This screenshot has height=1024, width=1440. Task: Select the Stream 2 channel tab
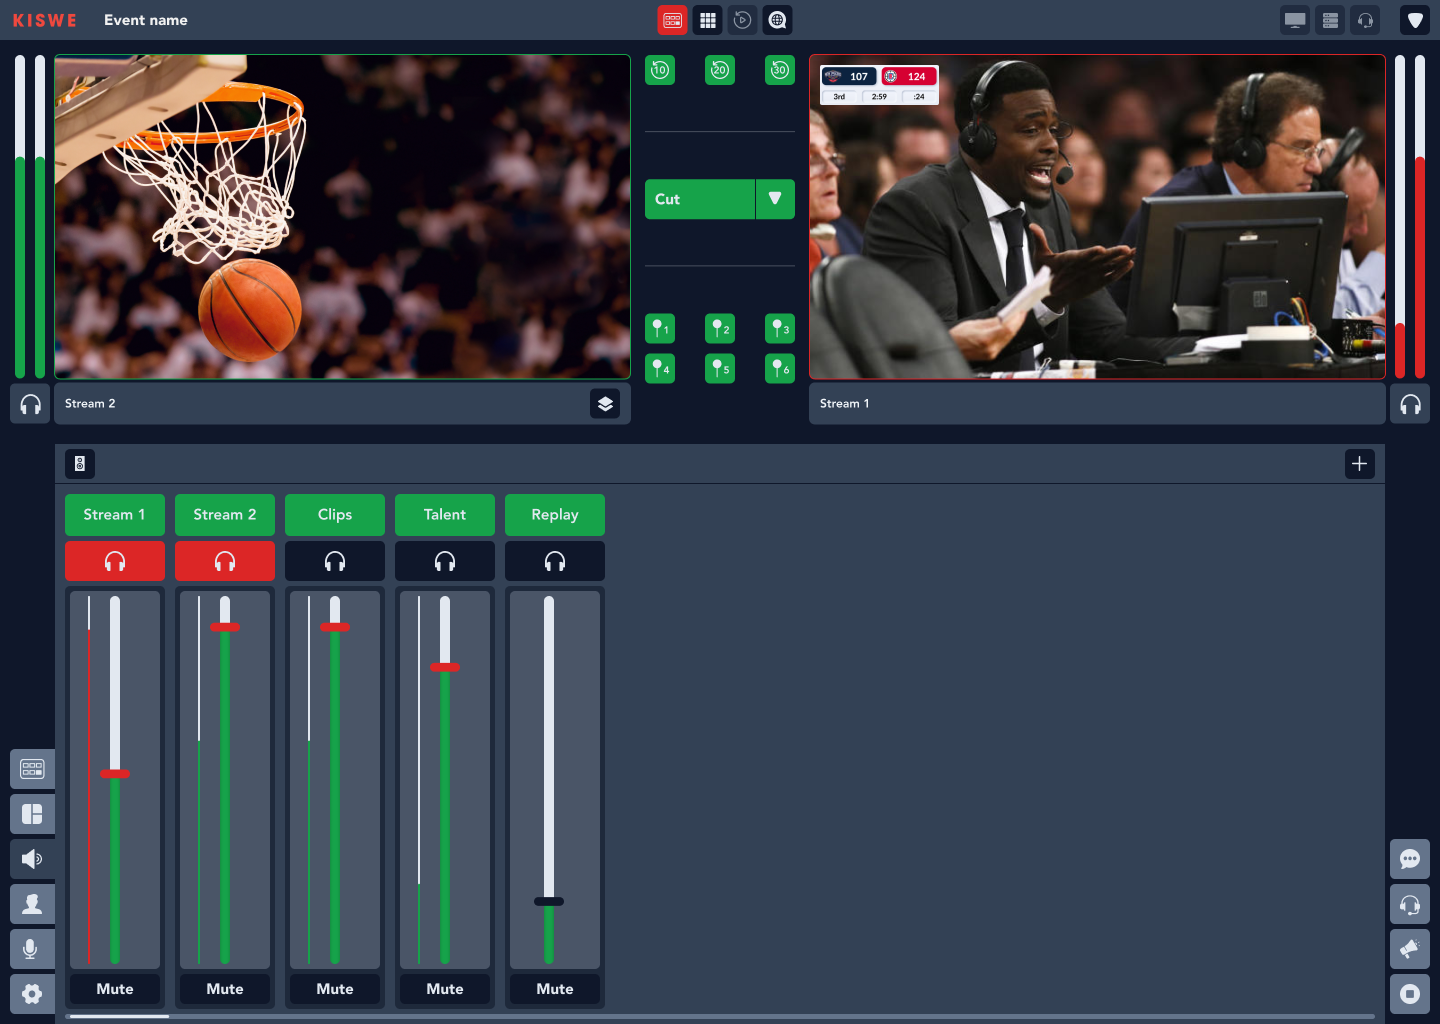(225, 515)
